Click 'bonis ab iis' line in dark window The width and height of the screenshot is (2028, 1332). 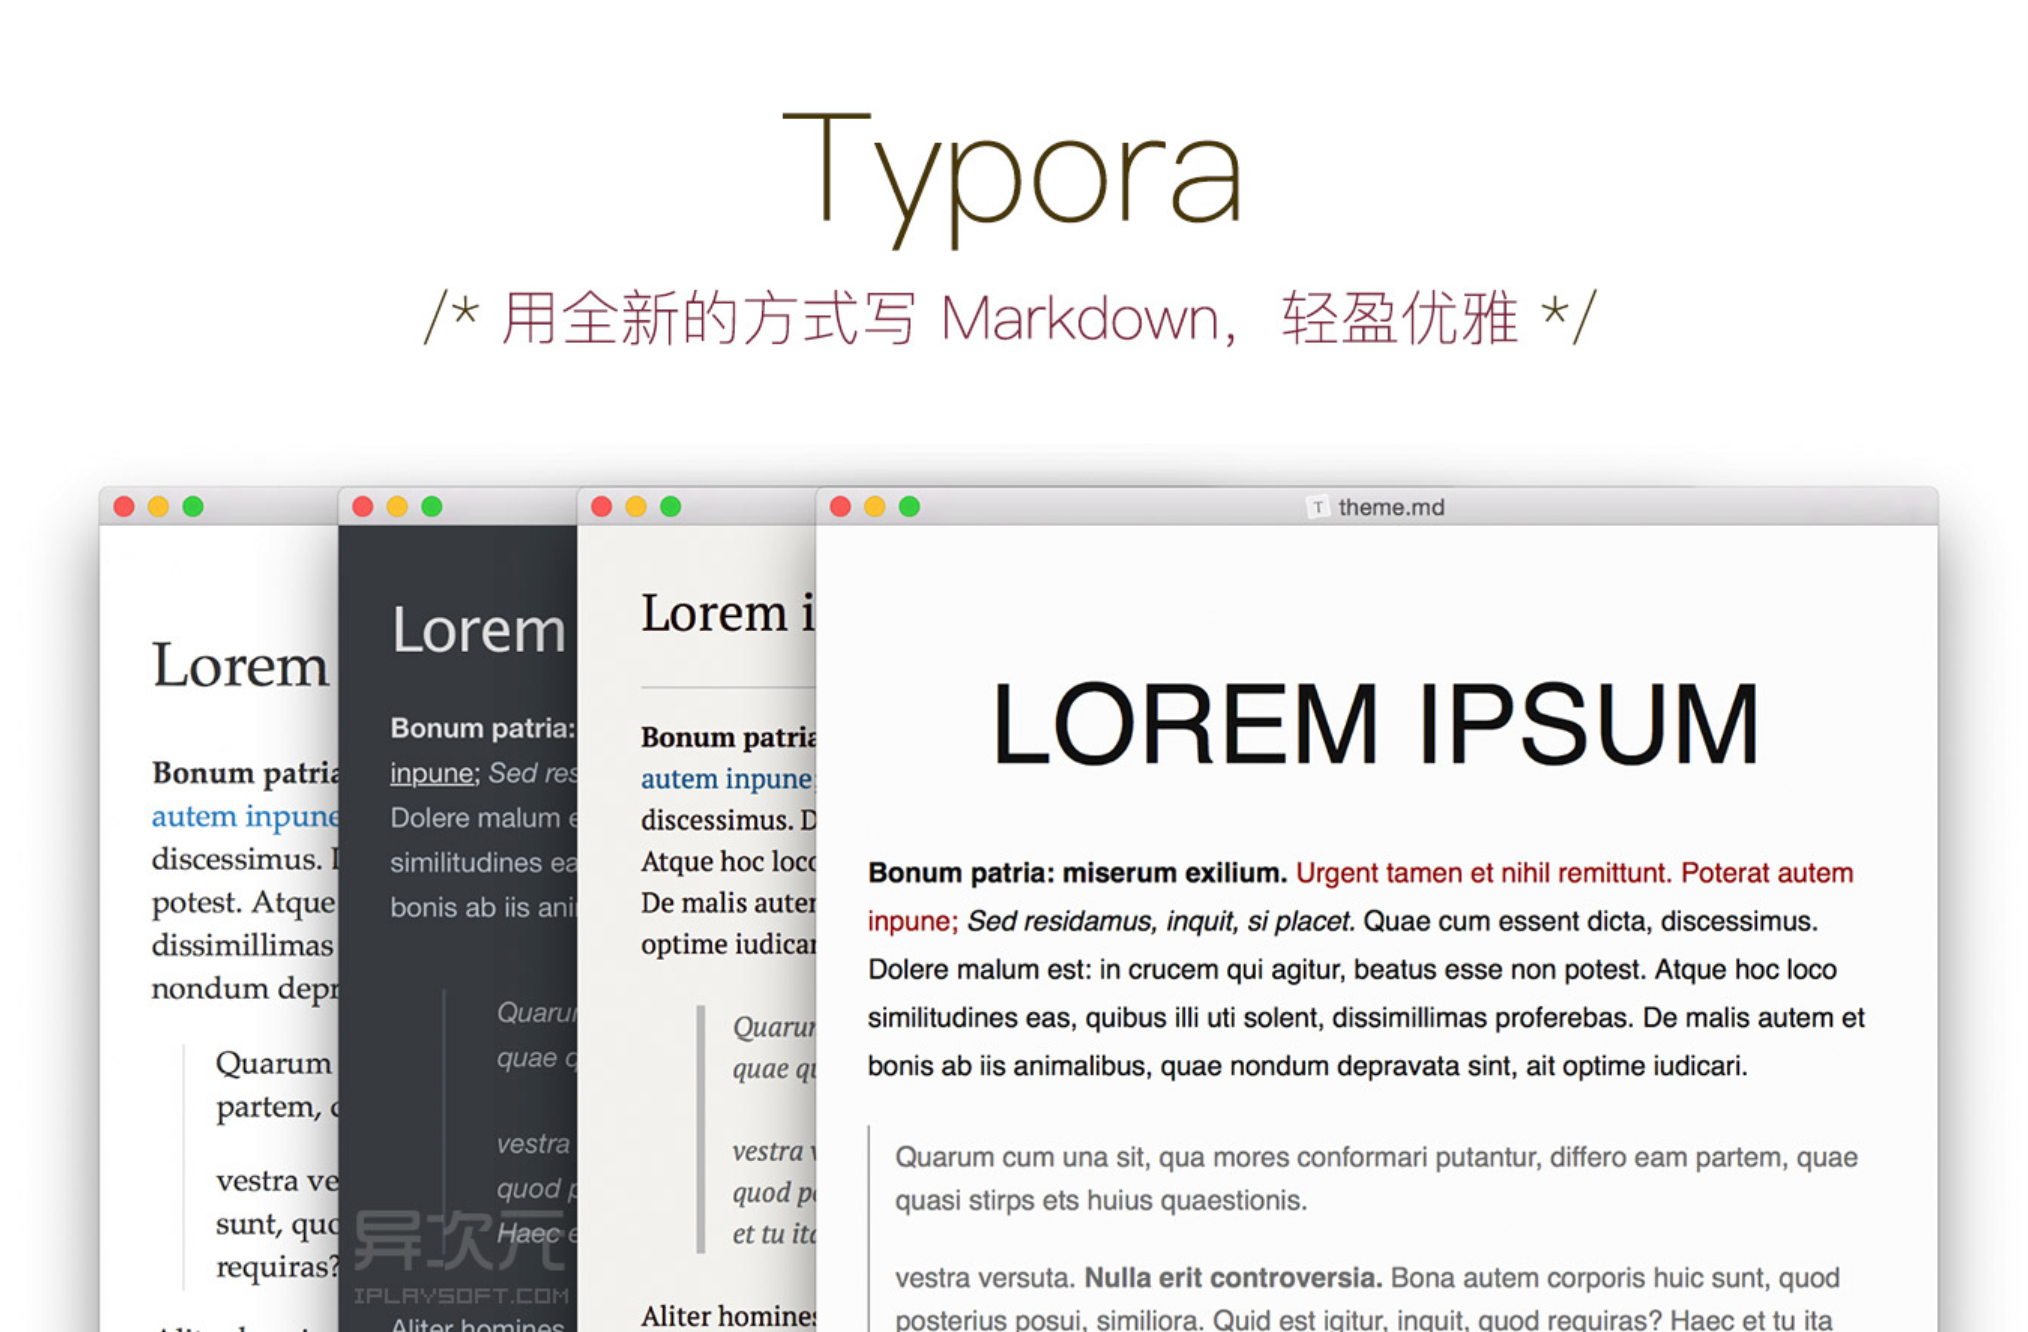click(483, 907)
